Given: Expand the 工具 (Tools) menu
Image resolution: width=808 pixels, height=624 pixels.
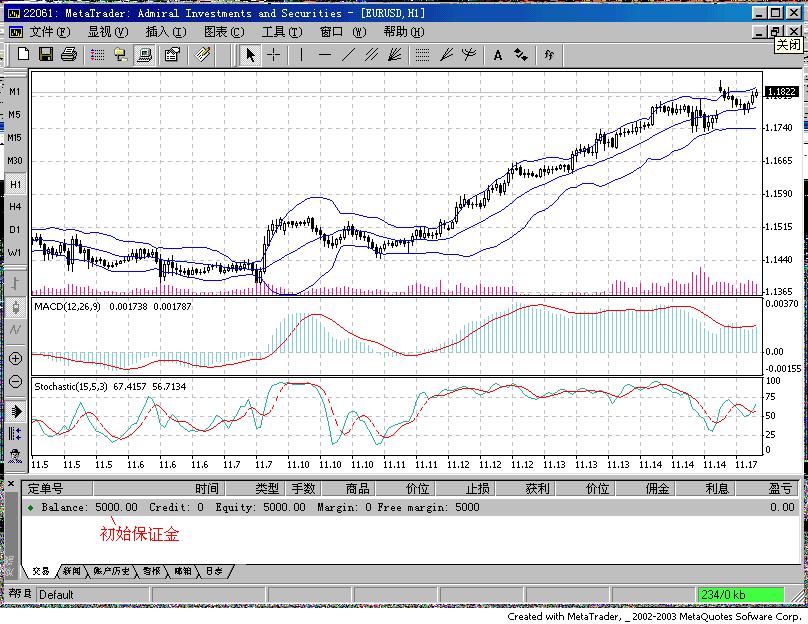Looking at the screenshot, I should [281, 32].
